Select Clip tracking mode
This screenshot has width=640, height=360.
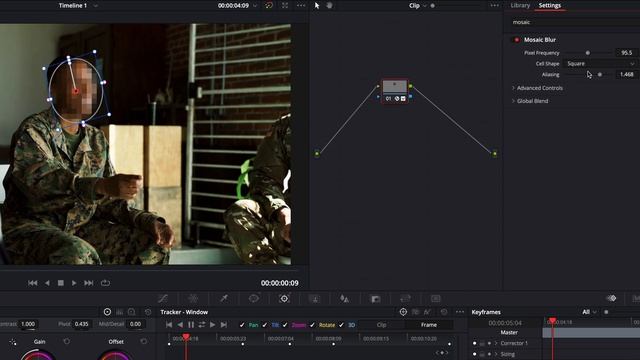pos(382,325)
